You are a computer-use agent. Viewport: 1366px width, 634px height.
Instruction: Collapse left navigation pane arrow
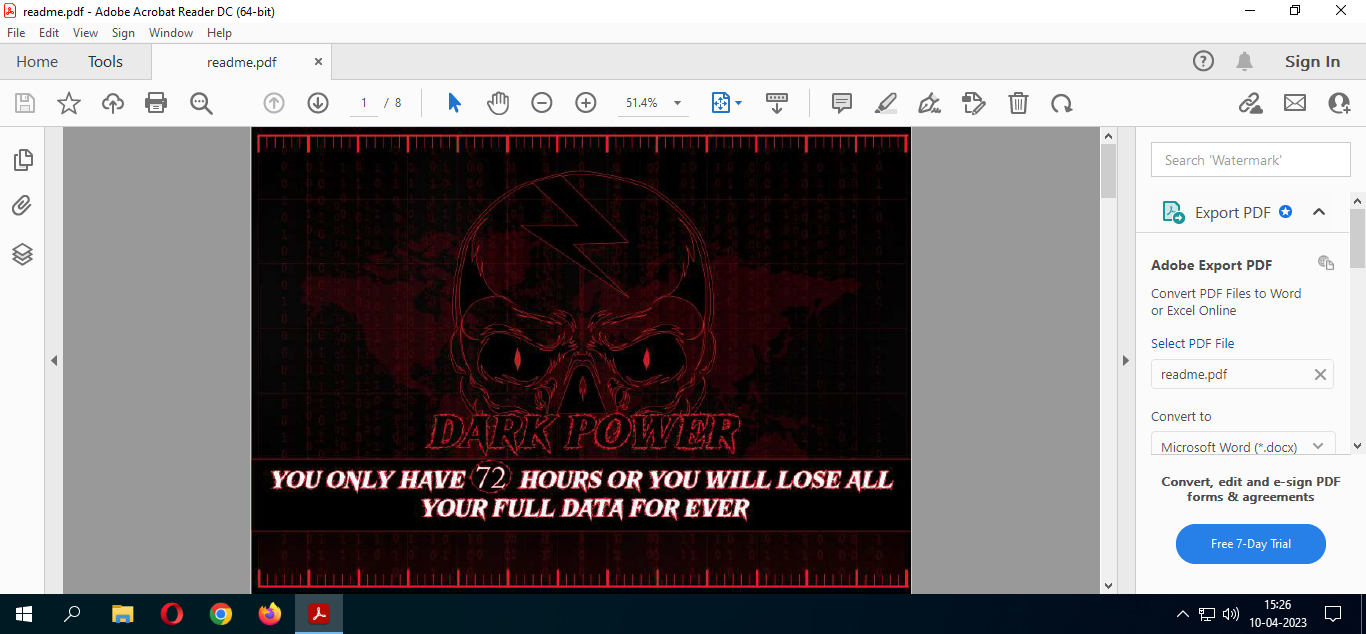54,360
